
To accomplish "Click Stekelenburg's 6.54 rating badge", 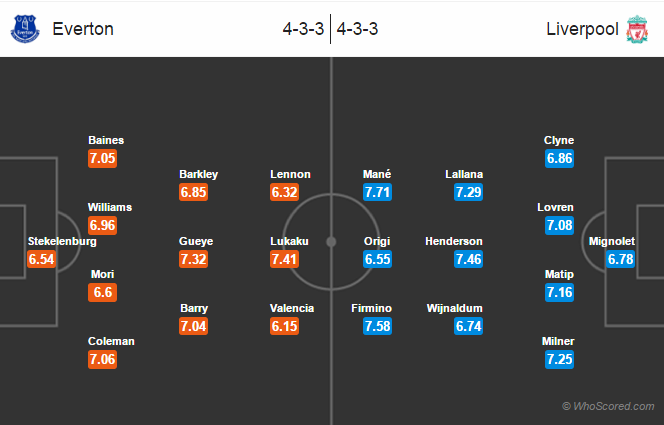I will (42, 259).
